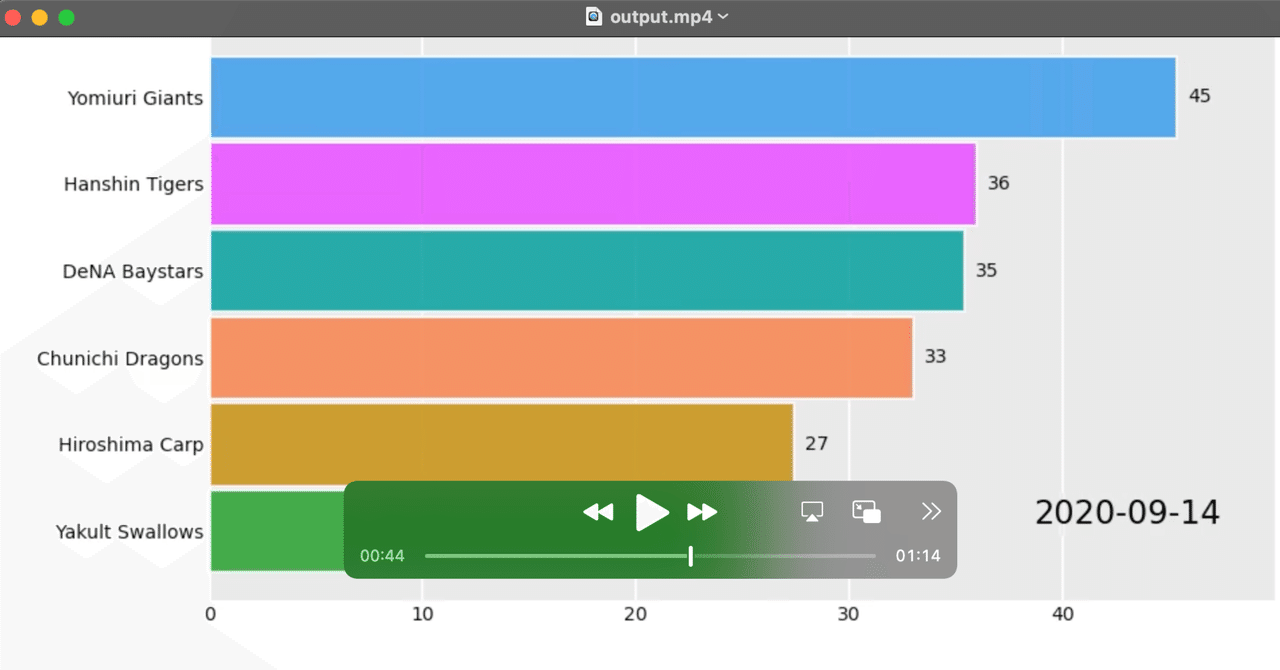Click the rewind icon
The height and width of the screenshot is (670, 1280).
598,511
